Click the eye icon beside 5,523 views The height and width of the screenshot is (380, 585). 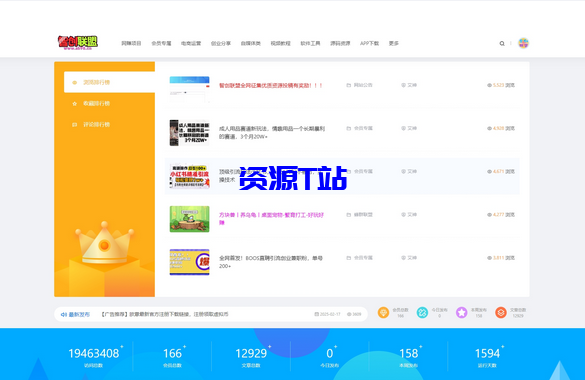tap(489, 85)
